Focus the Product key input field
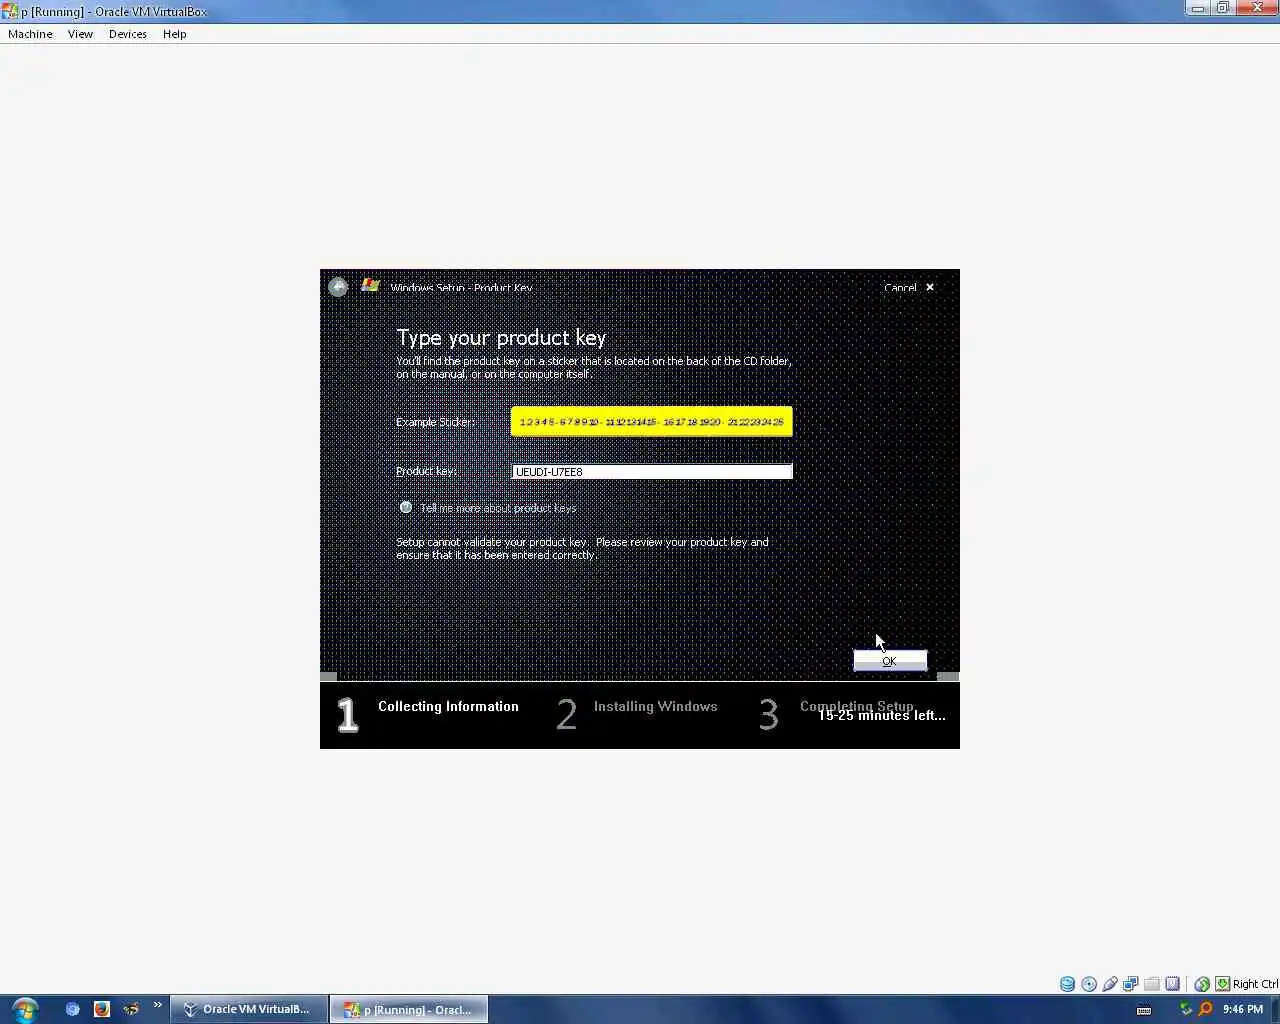The image size is (1280, 1024). tap(652, 471)
